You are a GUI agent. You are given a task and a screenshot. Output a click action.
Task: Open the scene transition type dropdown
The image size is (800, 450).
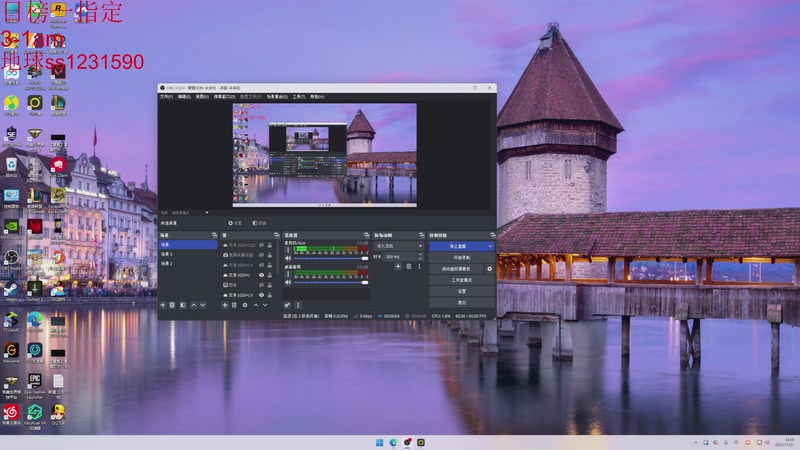[398, 245]
